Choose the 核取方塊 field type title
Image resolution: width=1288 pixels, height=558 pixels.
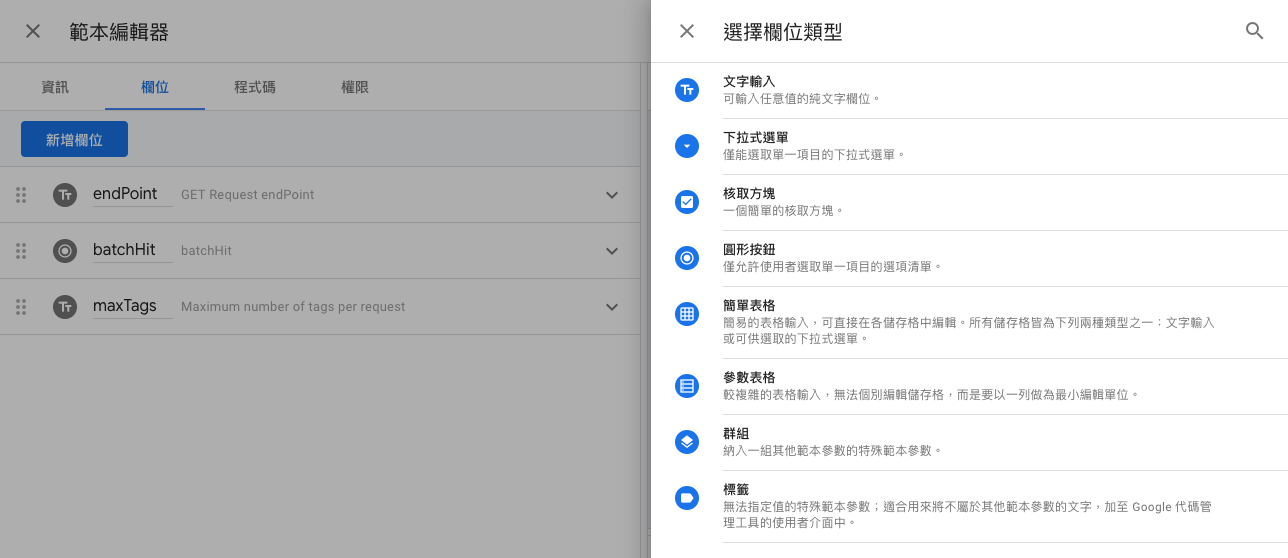pyautogui.click(x=749, y=193)
